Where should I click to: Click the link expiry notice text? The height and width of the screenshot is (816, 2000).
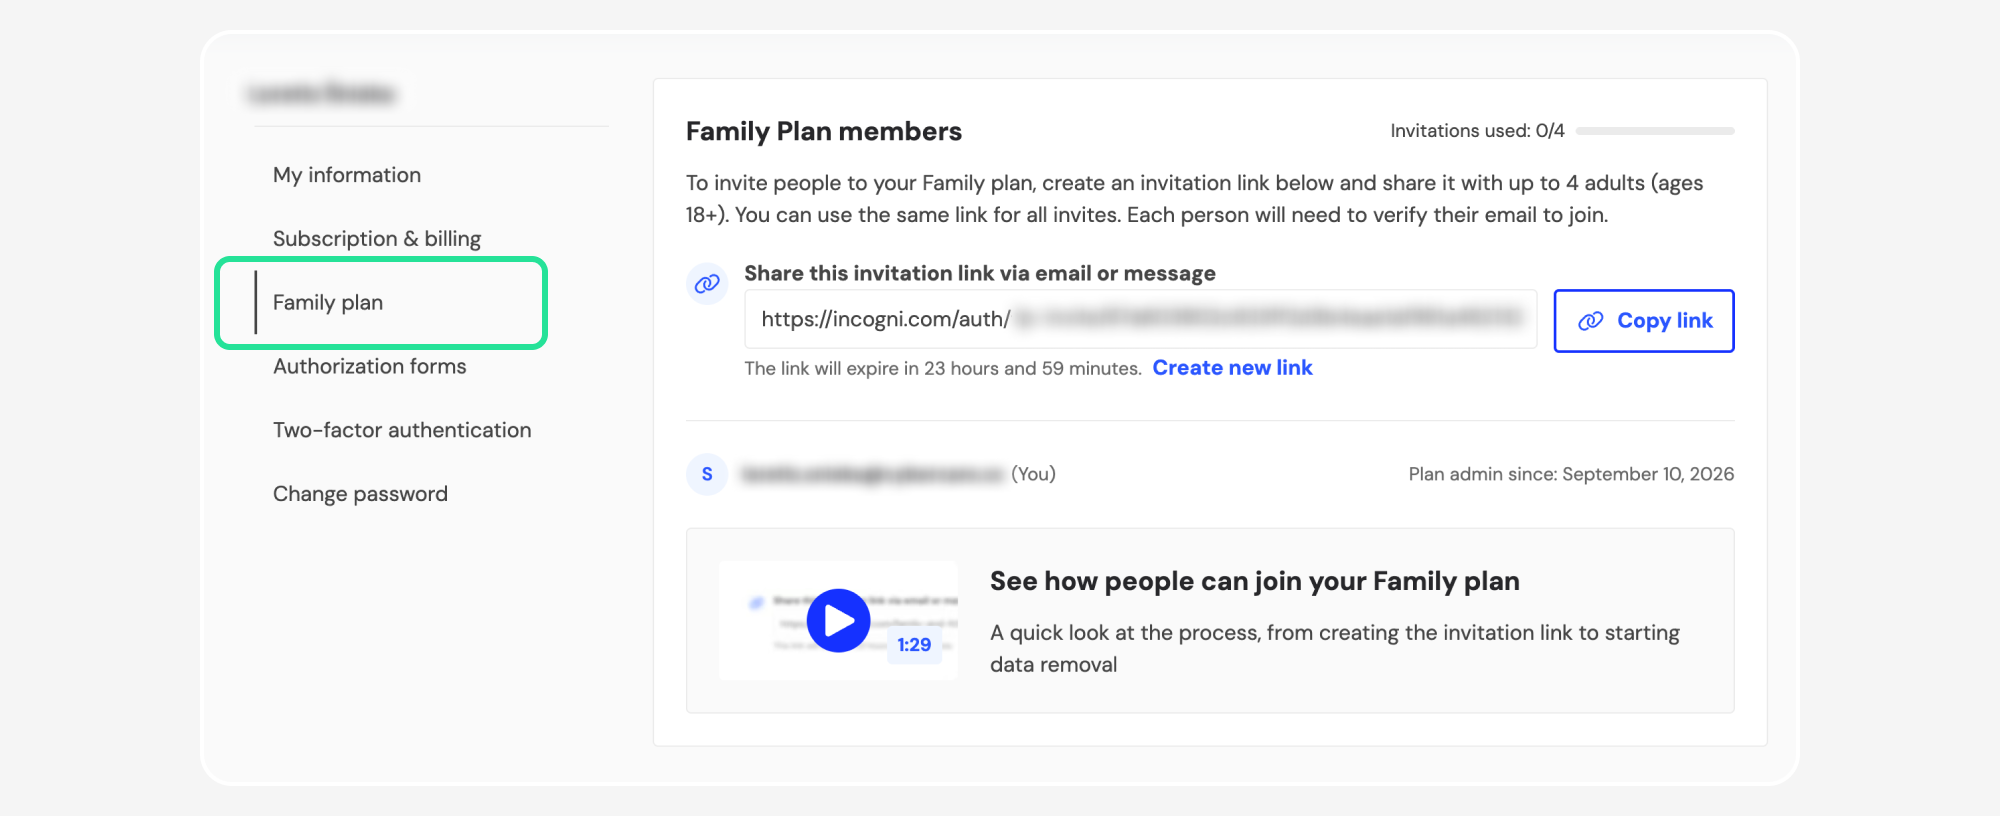(943, 368)
